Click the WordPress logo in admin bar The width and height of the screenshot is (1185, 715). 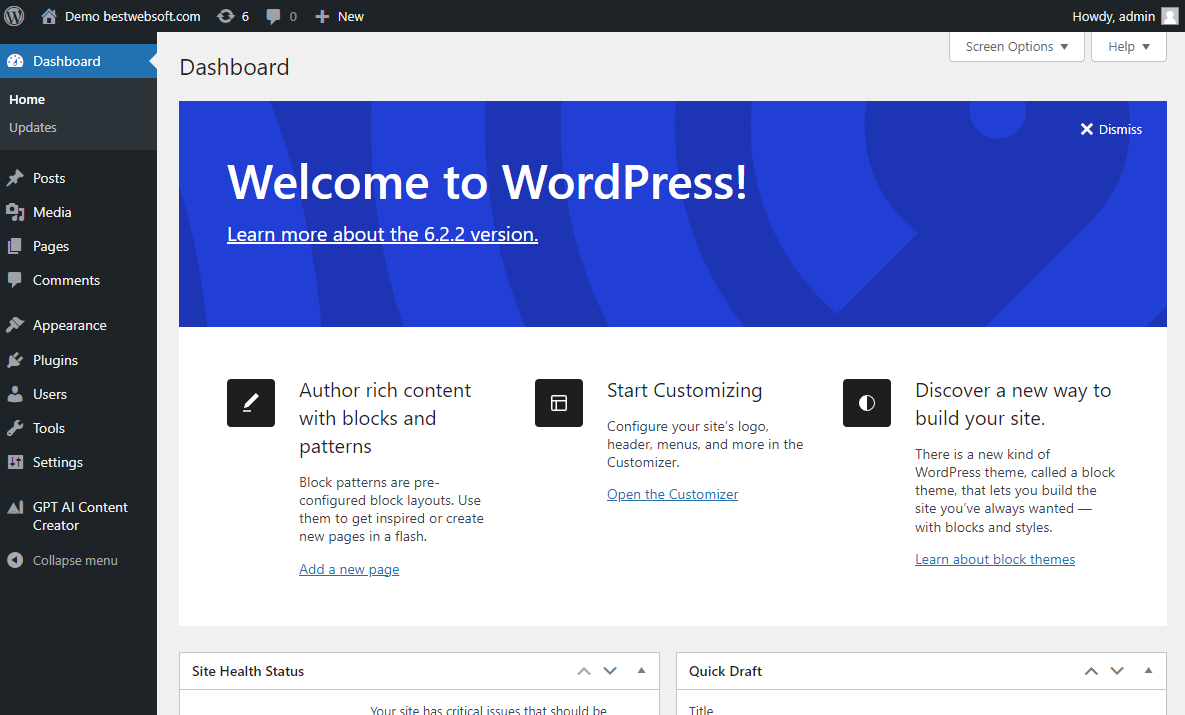click(x=14, y=16)
